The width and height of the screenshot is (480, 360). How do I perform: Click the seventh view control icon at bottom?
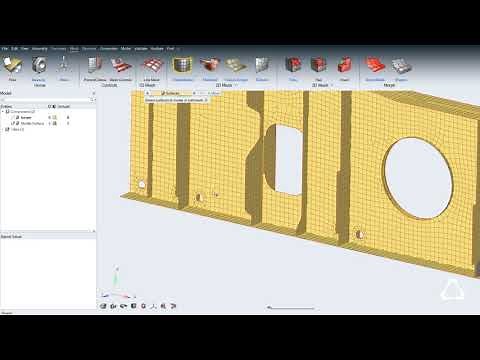(163, 306)
